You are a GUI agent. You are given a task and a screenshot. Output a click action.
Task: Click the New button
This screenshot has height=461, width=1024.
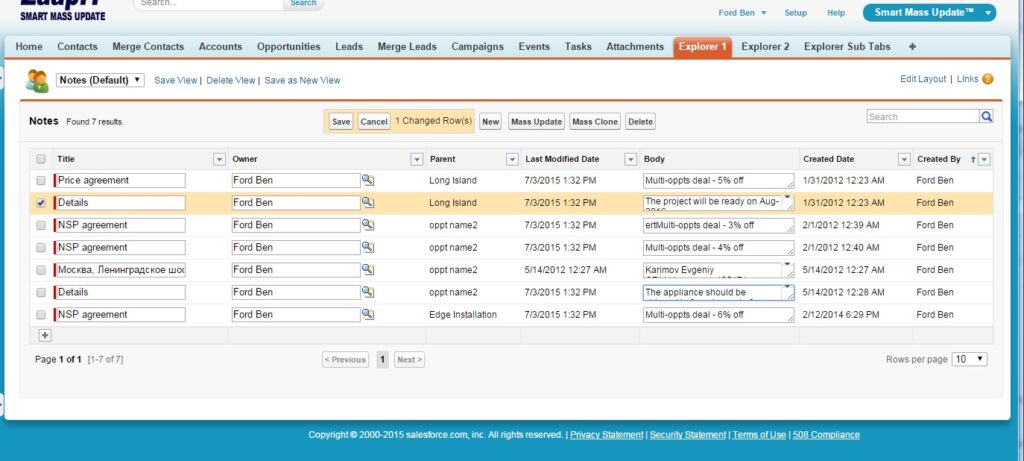[490, 121]
